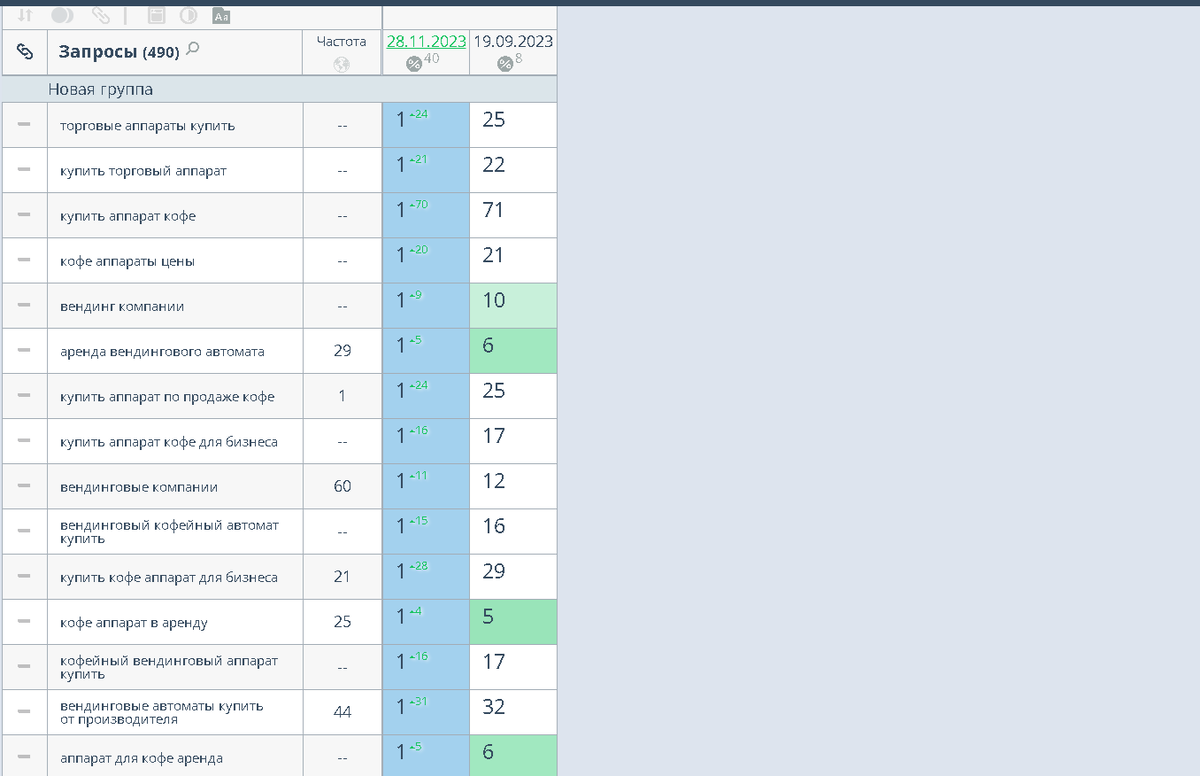Toggle the half-filled contrast circle icon
Viewport: 1200px width, 776px height.
tap(188, 15)
